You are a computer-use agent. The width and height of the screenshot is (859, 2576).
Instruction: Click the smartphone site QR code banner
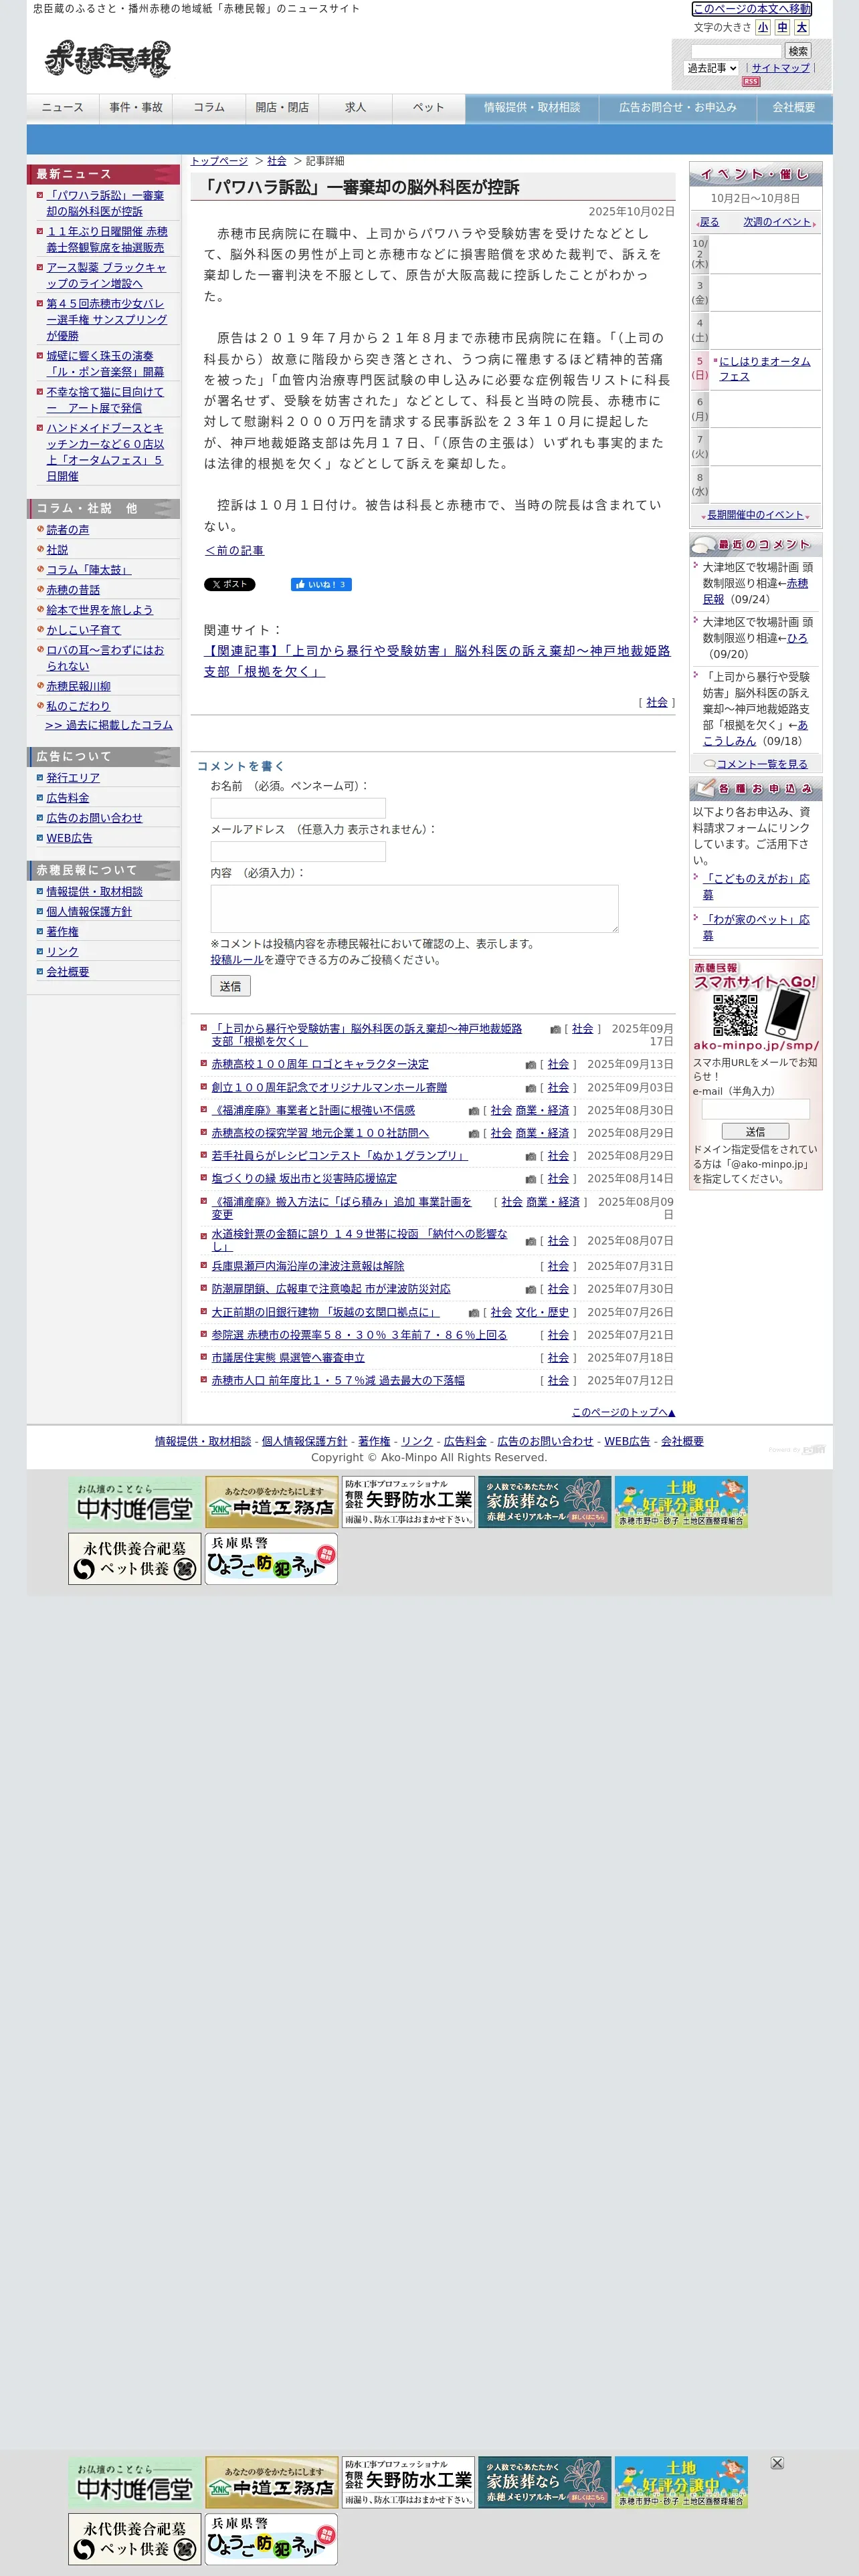click(x=755, y=1007)
